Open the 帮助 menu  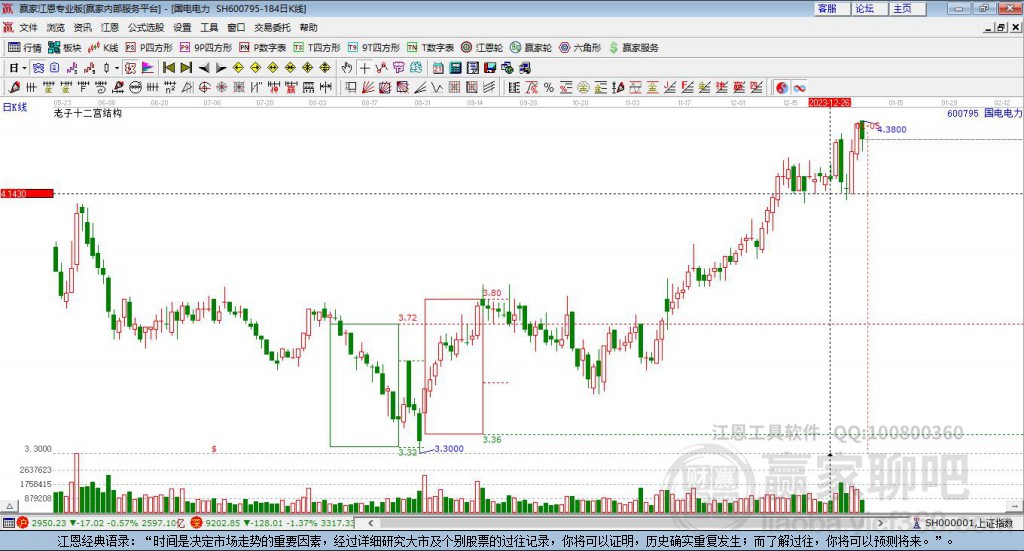(308, 27)
